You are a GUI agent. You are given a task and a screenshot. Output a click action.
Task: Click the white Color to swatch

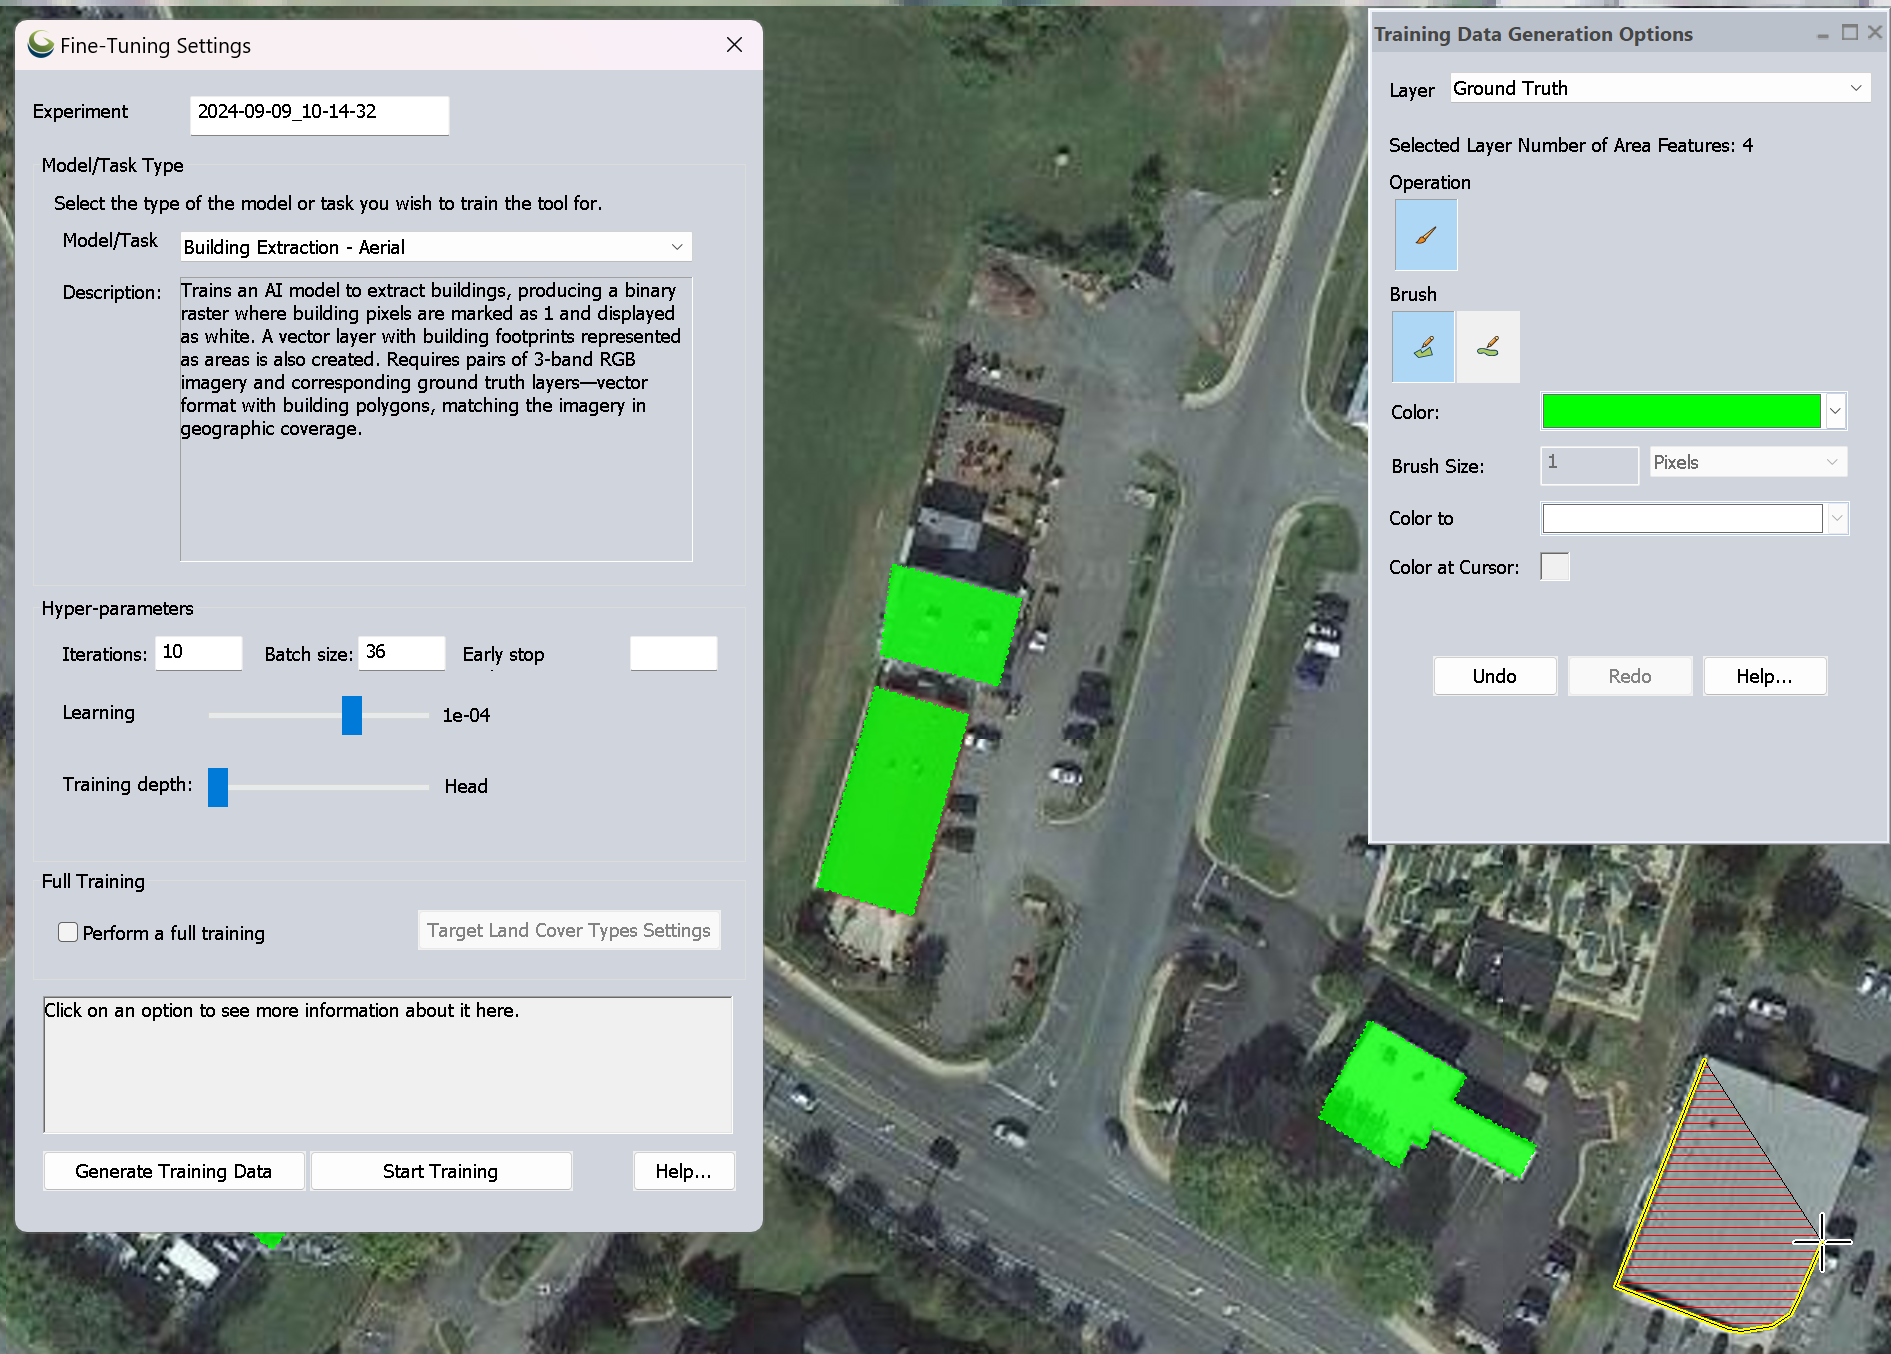pyautogui.click(x=1683, y=518)
